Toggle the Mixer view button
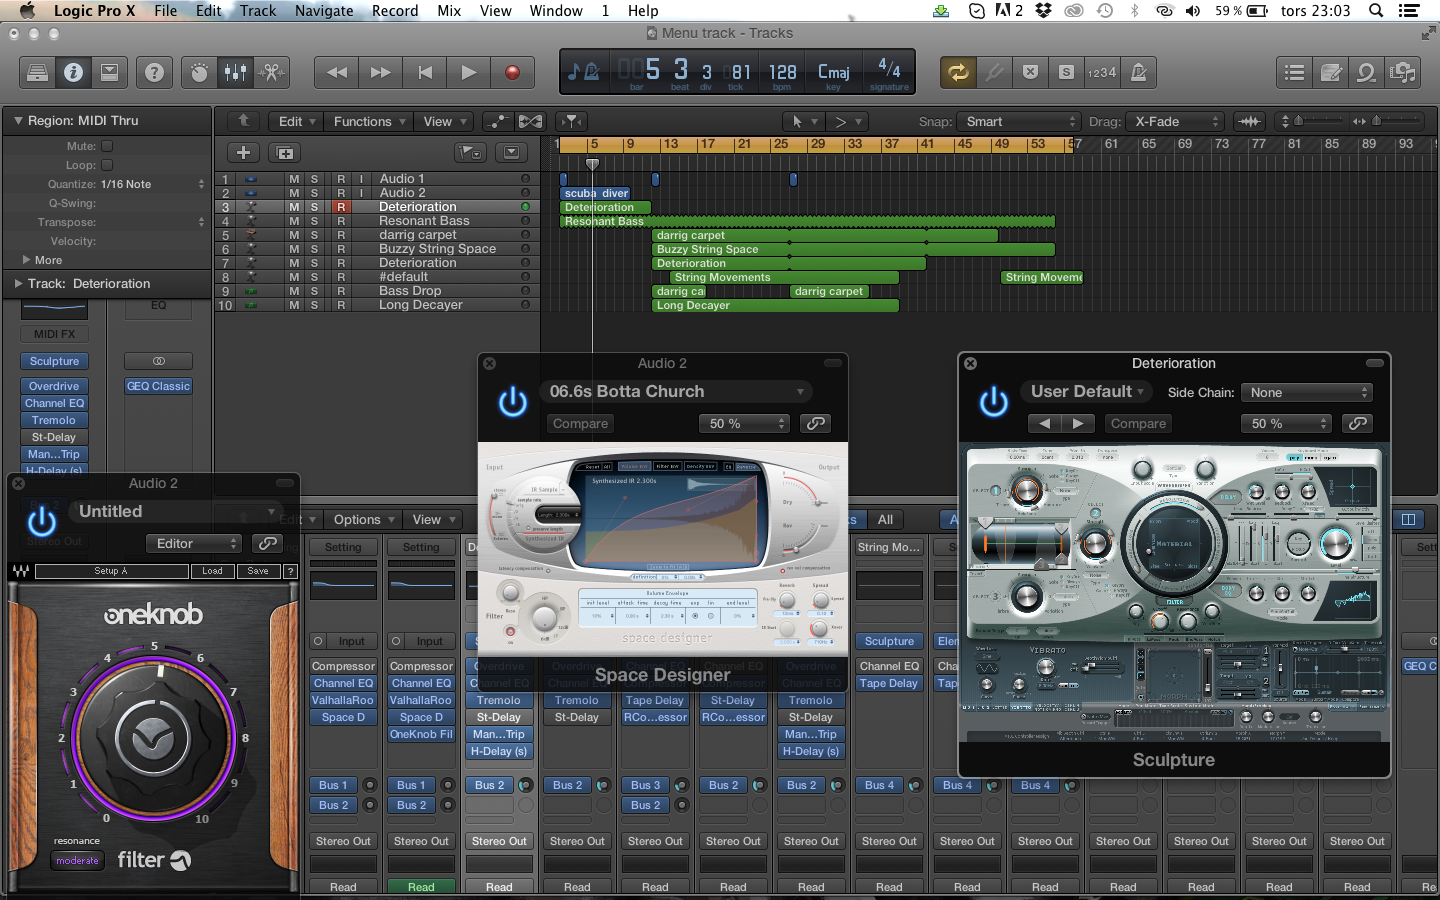The height and width of the screenshot is (900, 1440). click(x=235, y=72)
